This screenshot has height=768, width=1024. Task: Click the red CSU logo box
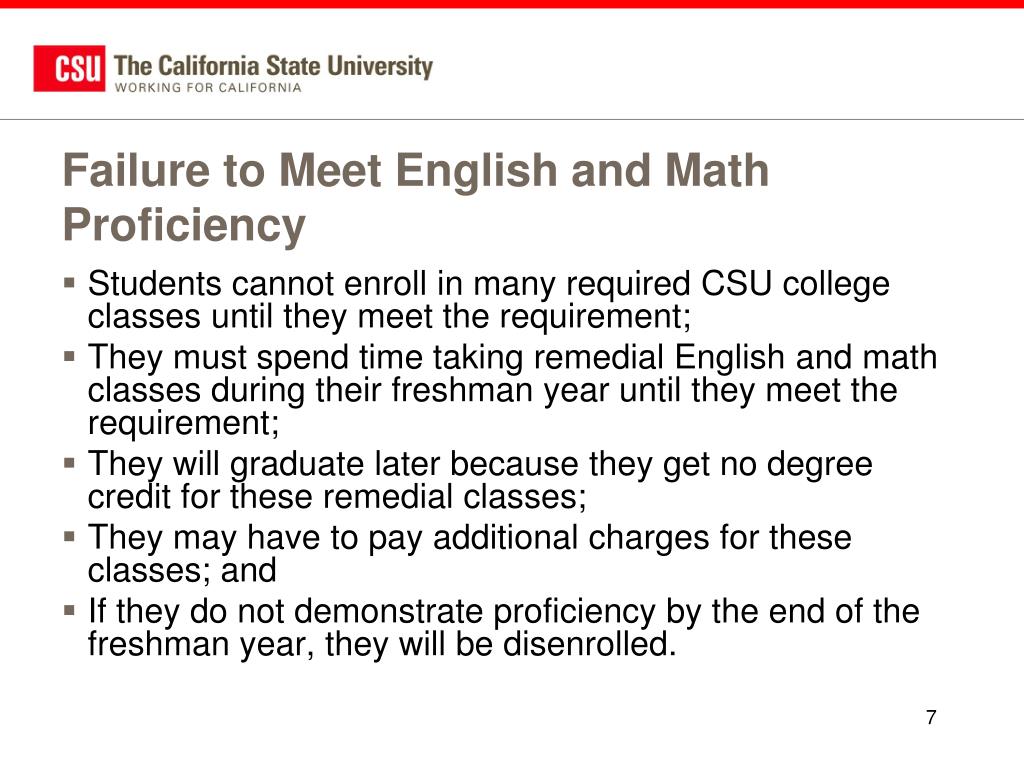(x=69, y=69)
